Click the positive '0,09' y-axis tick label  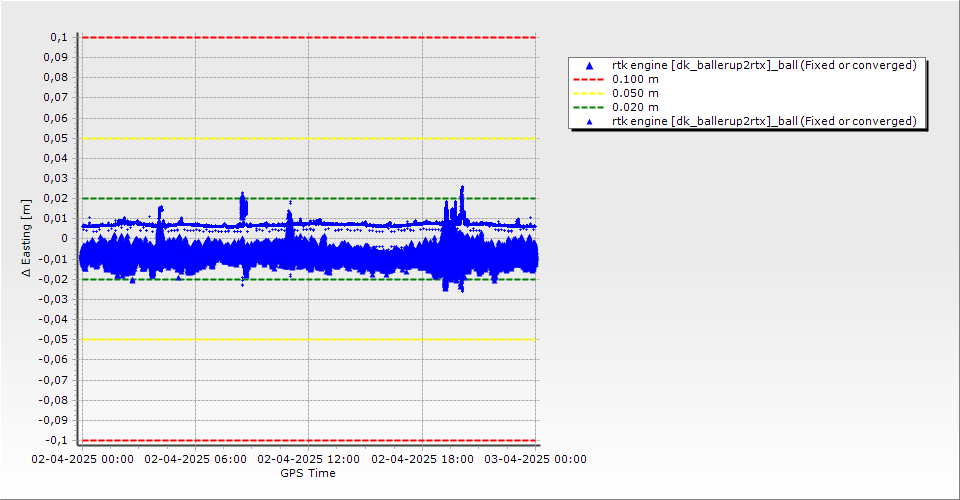click(x=56, y=58)
